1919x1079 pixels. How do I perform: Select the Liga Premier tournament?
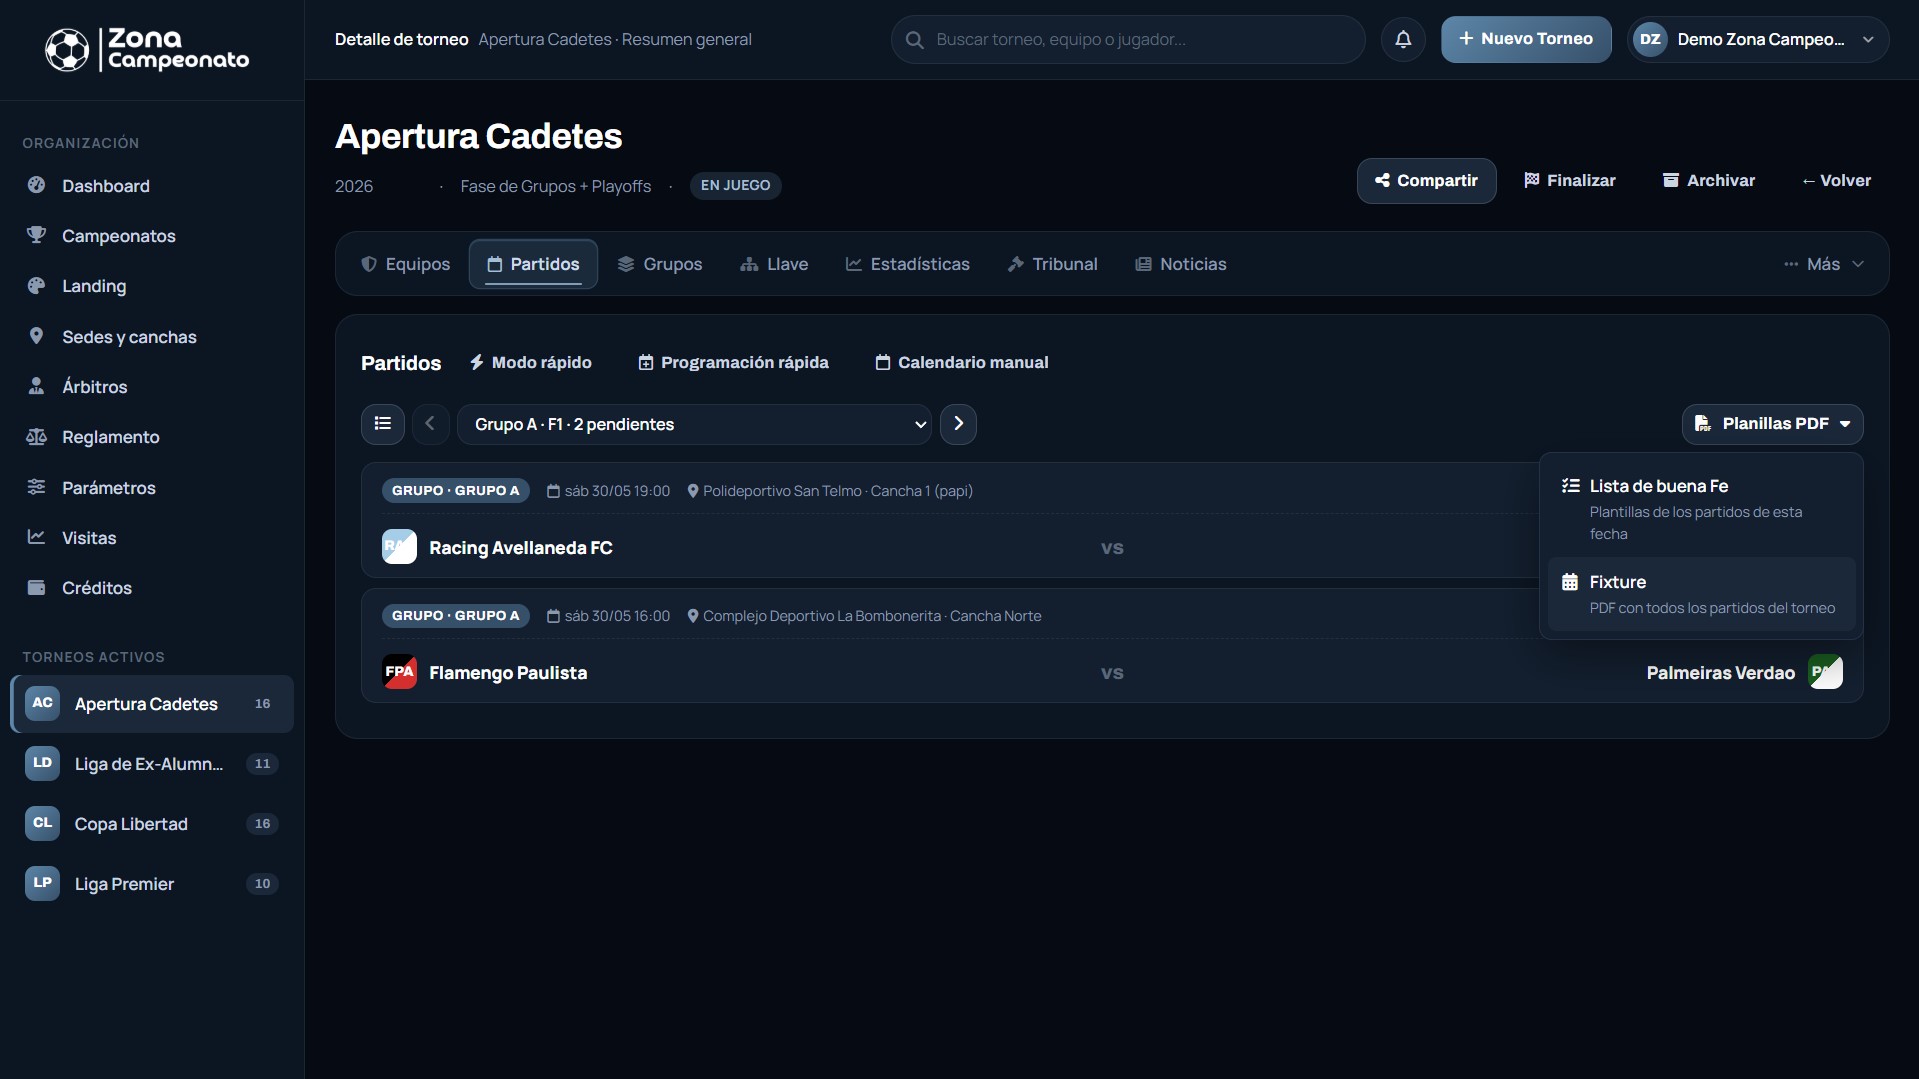point(152,884)
